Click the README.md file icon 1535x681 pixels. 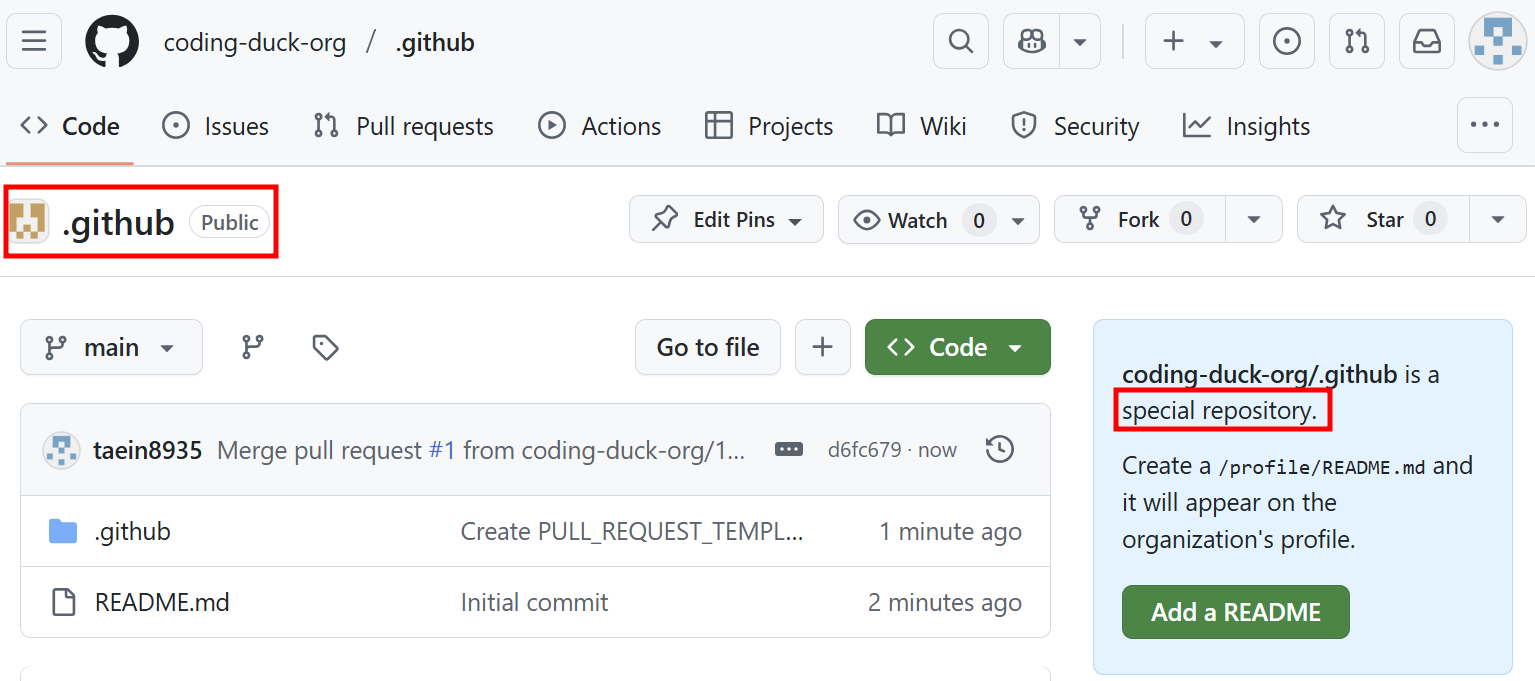[63, 602]
